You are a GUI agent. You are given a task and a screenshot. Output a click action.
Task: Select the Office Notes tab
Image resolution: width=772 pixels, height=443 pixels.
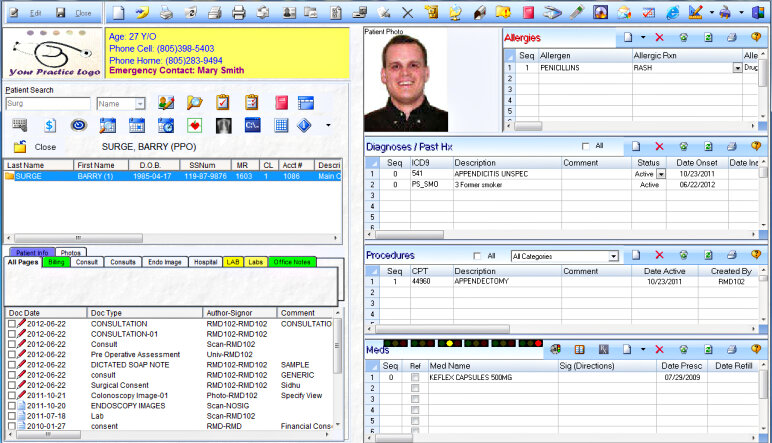point(292,262)
